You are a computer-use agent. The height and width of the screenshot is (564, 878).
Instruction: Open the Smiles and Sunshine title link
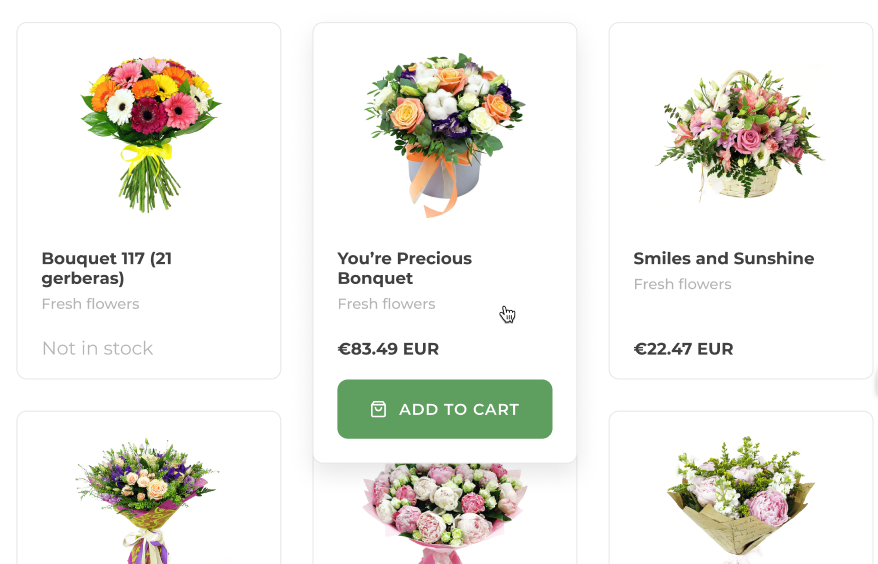[x=723, y=258]
